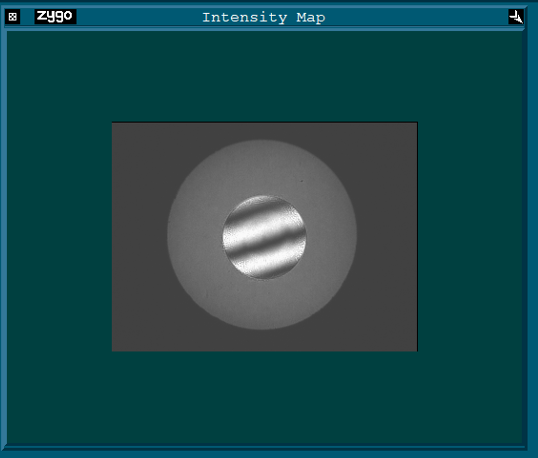The image size is (538, 458).
Task: Click the pin icon at title bar's right end
Action: 516,16
